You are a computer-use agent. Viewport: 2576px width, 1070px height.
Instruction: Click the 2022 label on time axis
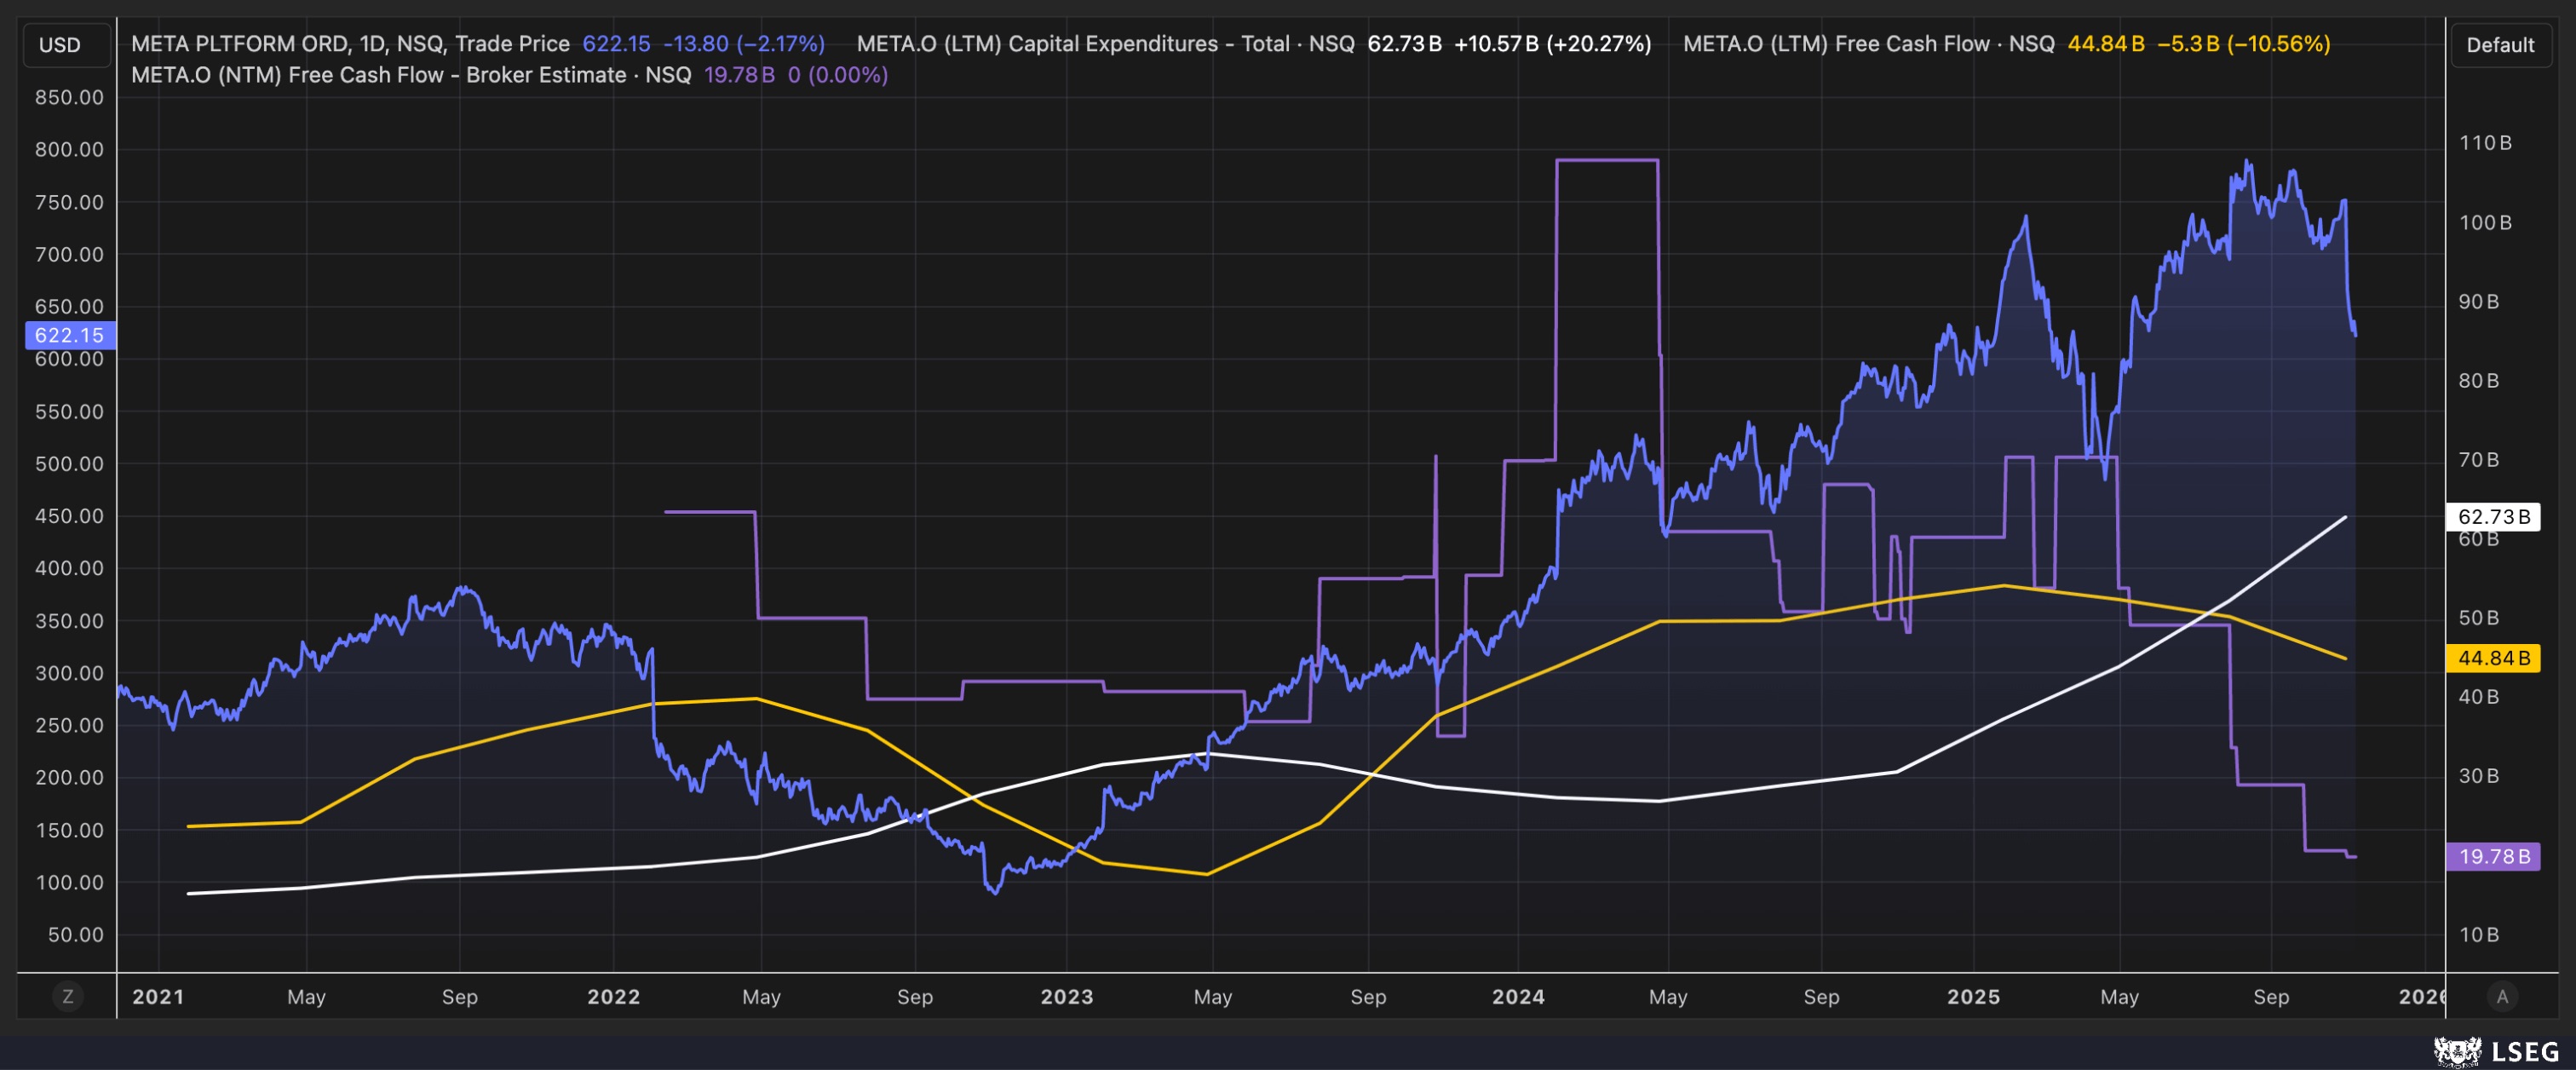(x=613, y=997)
